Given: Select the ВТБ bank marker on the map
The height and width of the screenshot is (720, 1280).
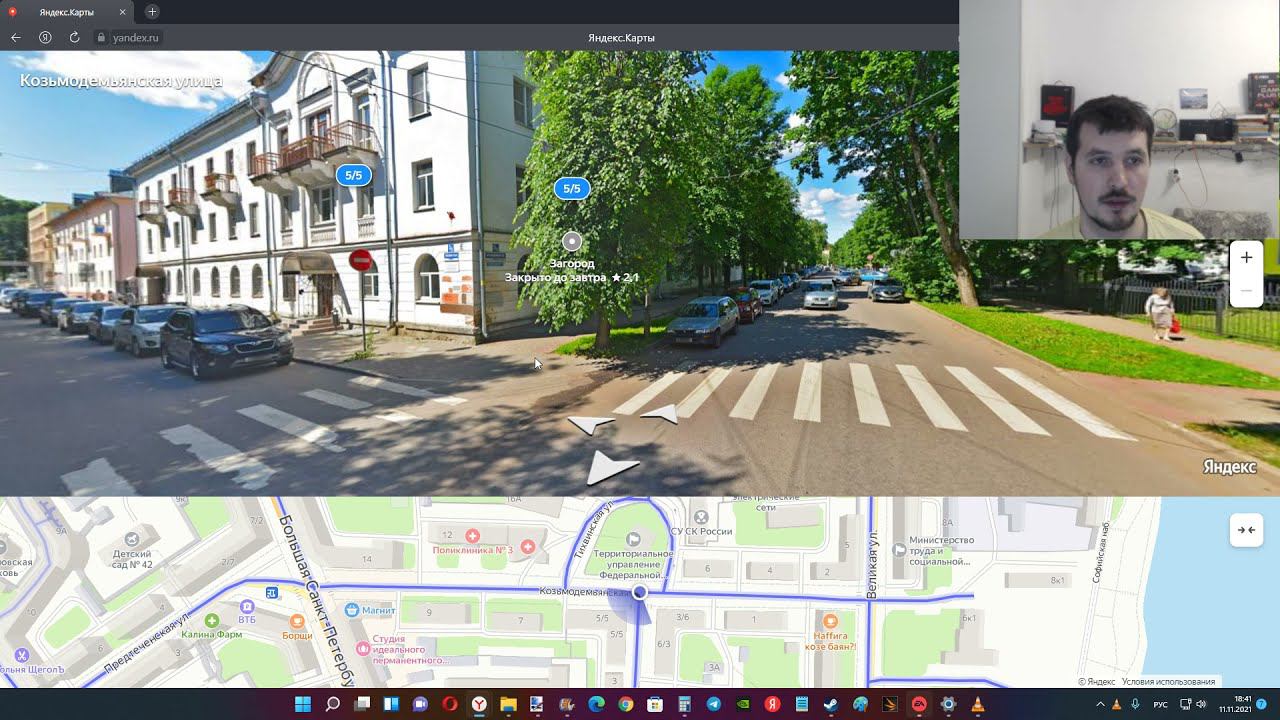Looking at the screenshot, I should tap(246, 606).
